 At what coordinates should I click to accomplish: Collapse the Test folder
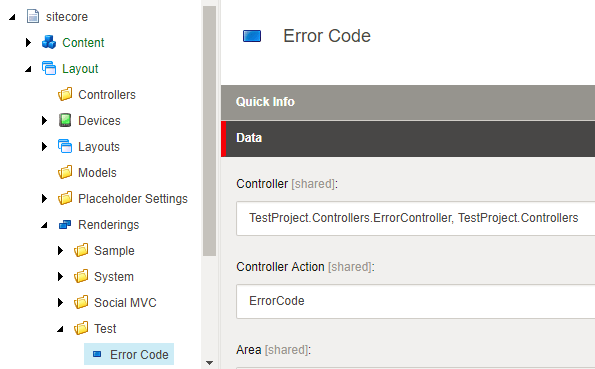[x=60, y=329]
